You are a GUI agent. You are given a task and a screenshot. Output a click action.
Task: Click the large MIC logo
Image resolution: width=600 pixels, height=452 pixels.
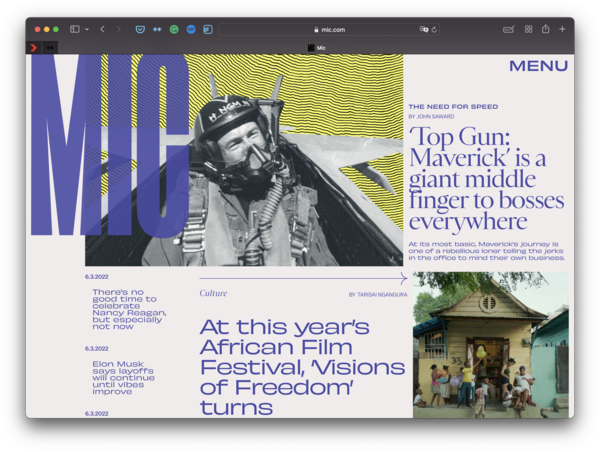tap(110, 145)
